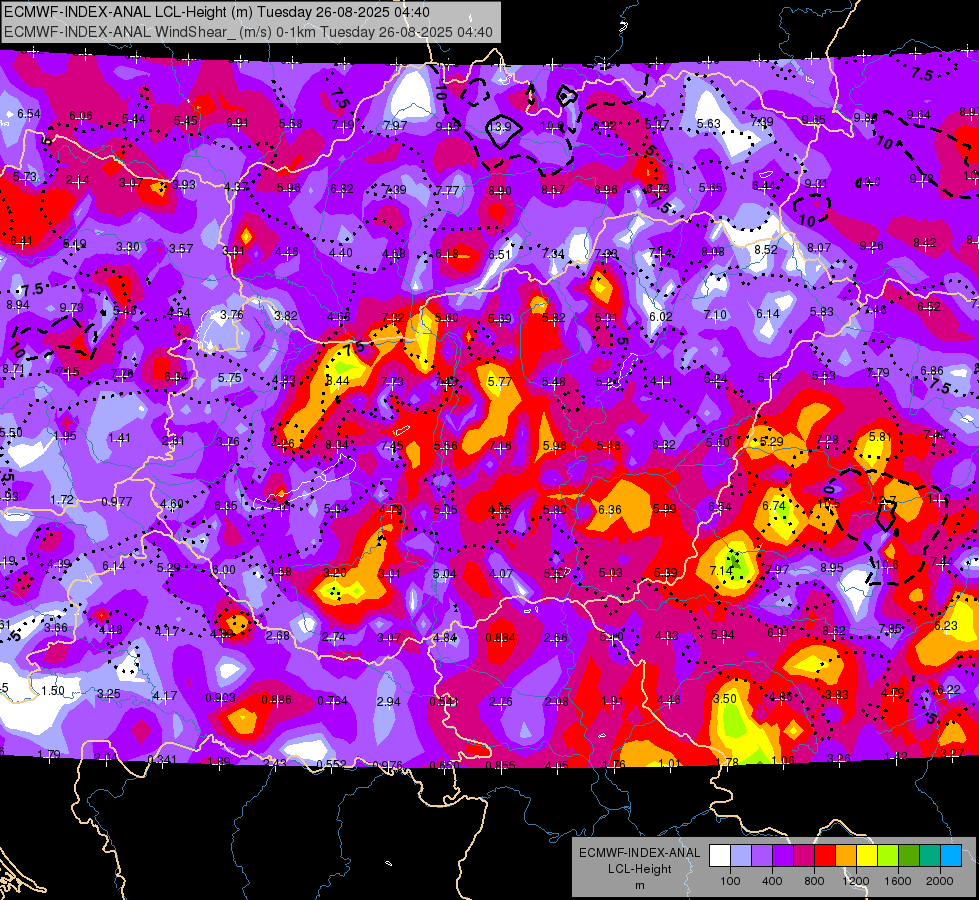Click the grid value 6.36
The image size is (979, 900).
point(609,510)
